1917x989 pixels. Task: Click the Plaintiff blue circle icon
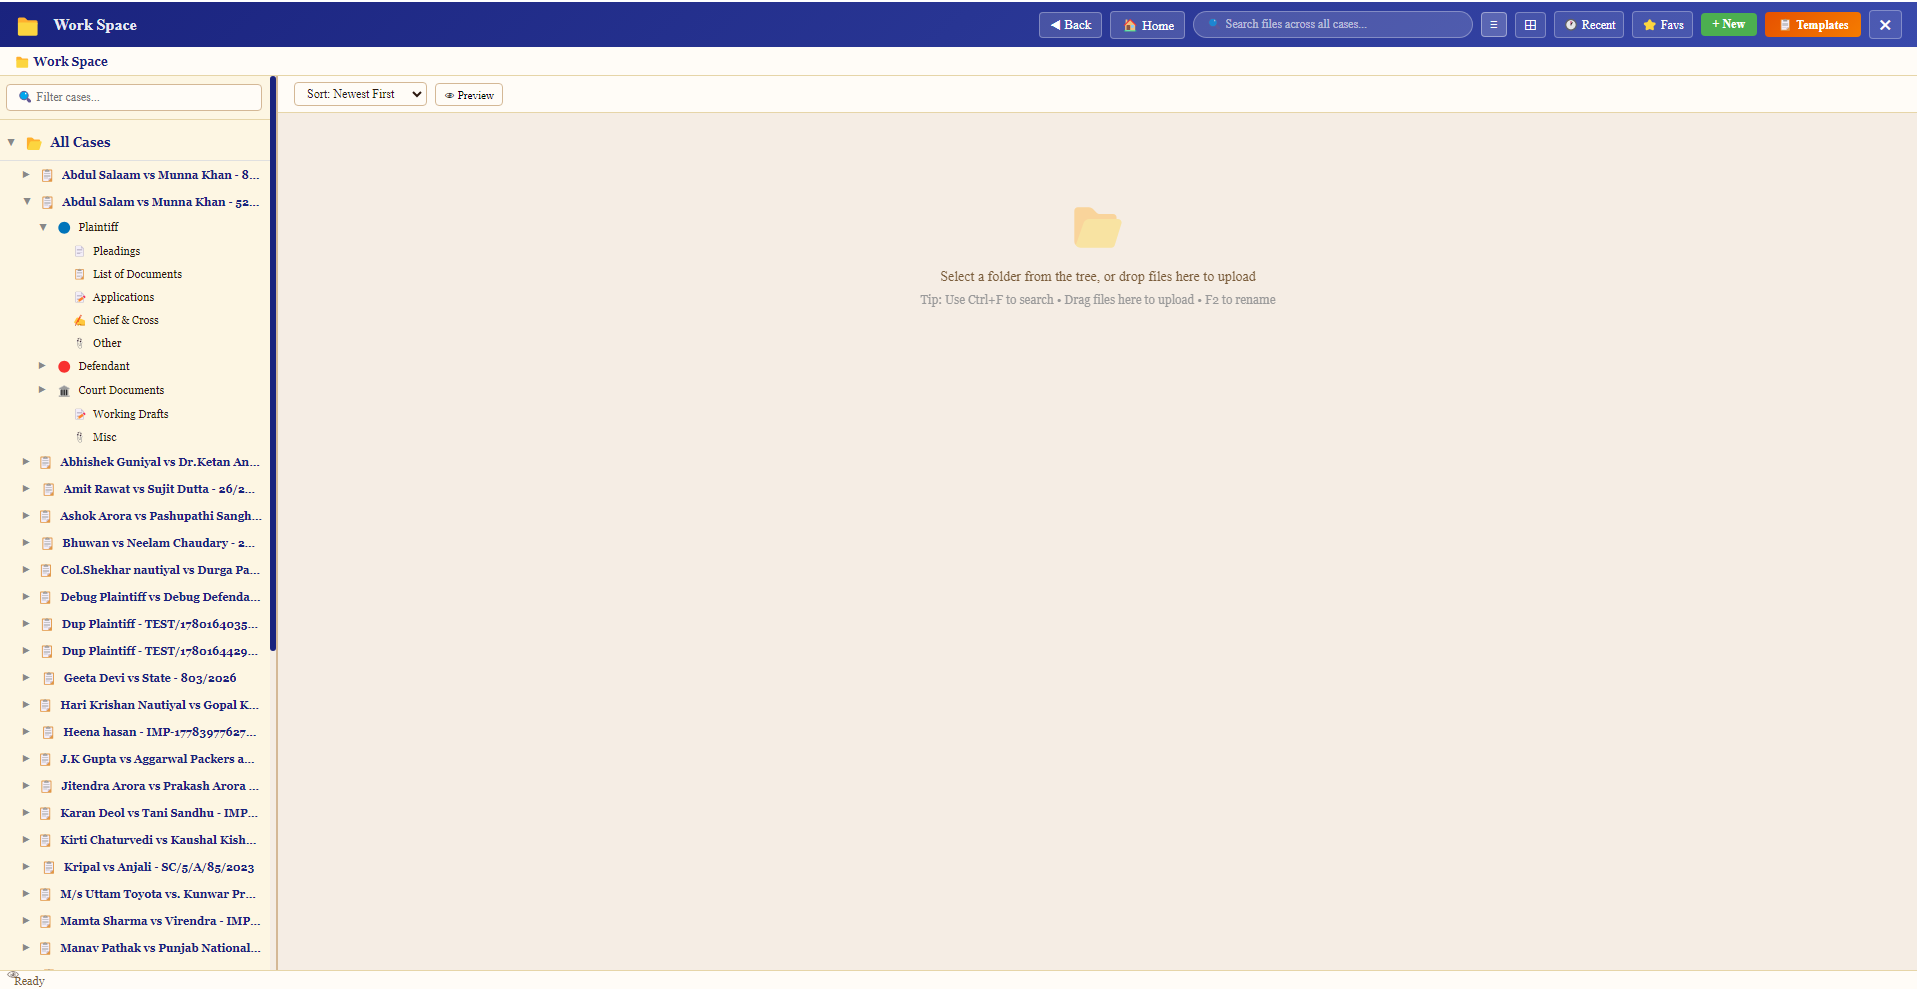point(64,228)
